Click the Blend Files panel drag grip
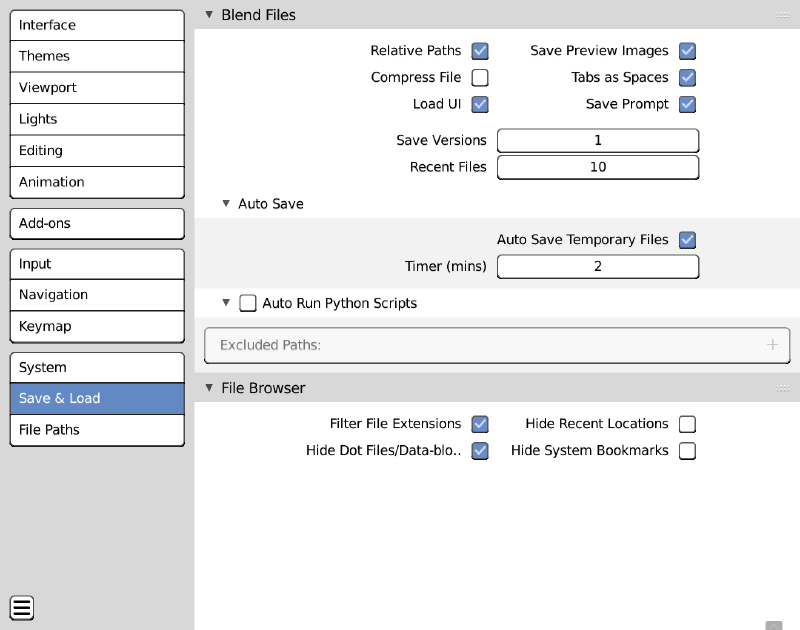This screenshot has width=800, height=630. point(783,15)
